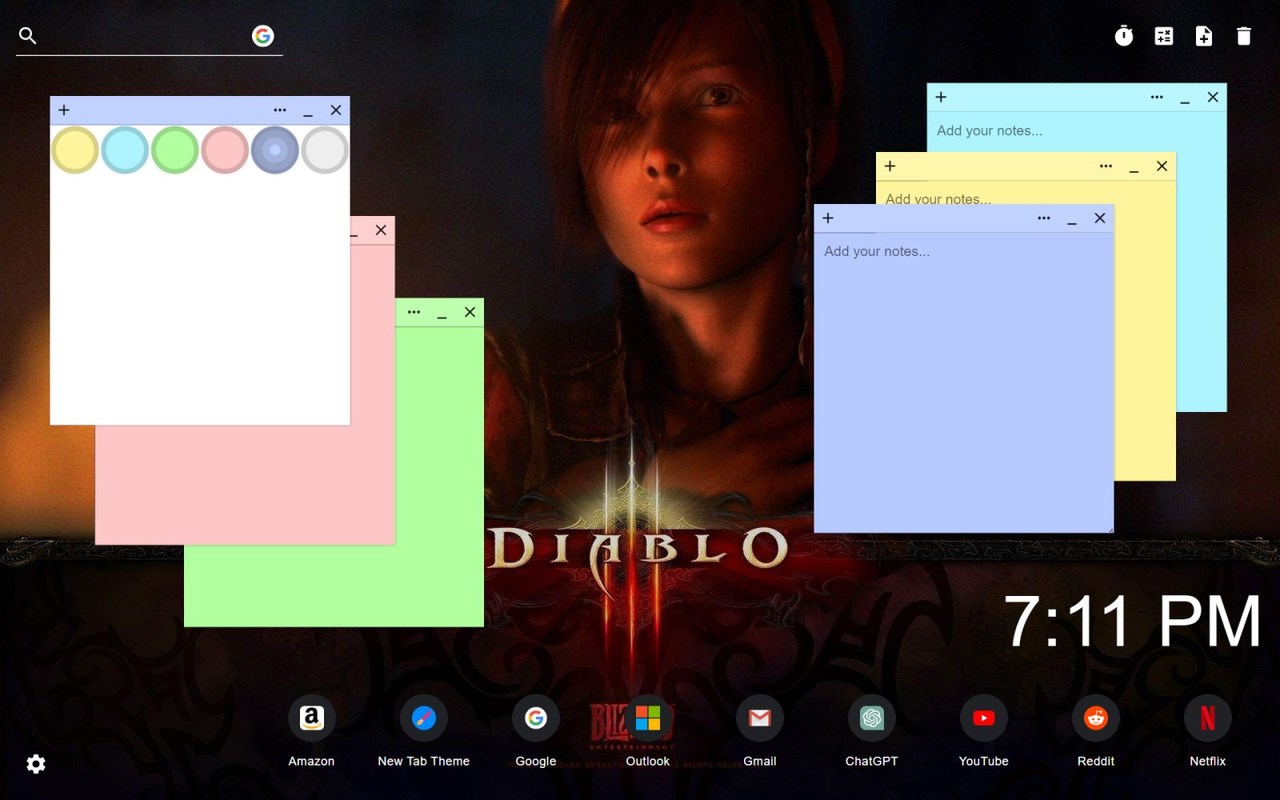
Task: Open the settings gear
Action: (36, 764)
